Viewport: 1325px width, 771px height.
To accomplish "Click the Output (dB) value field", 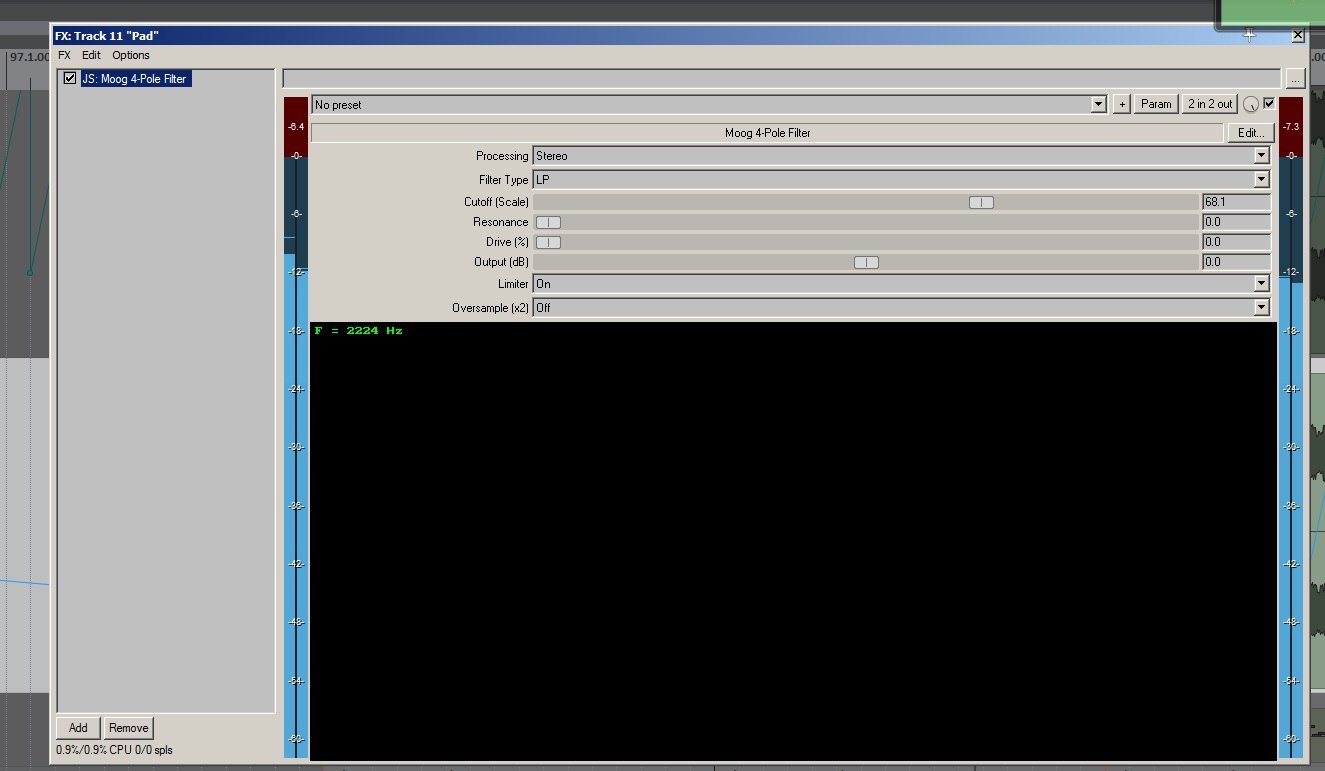I will pyautogui.click(x=1236, y=262).
